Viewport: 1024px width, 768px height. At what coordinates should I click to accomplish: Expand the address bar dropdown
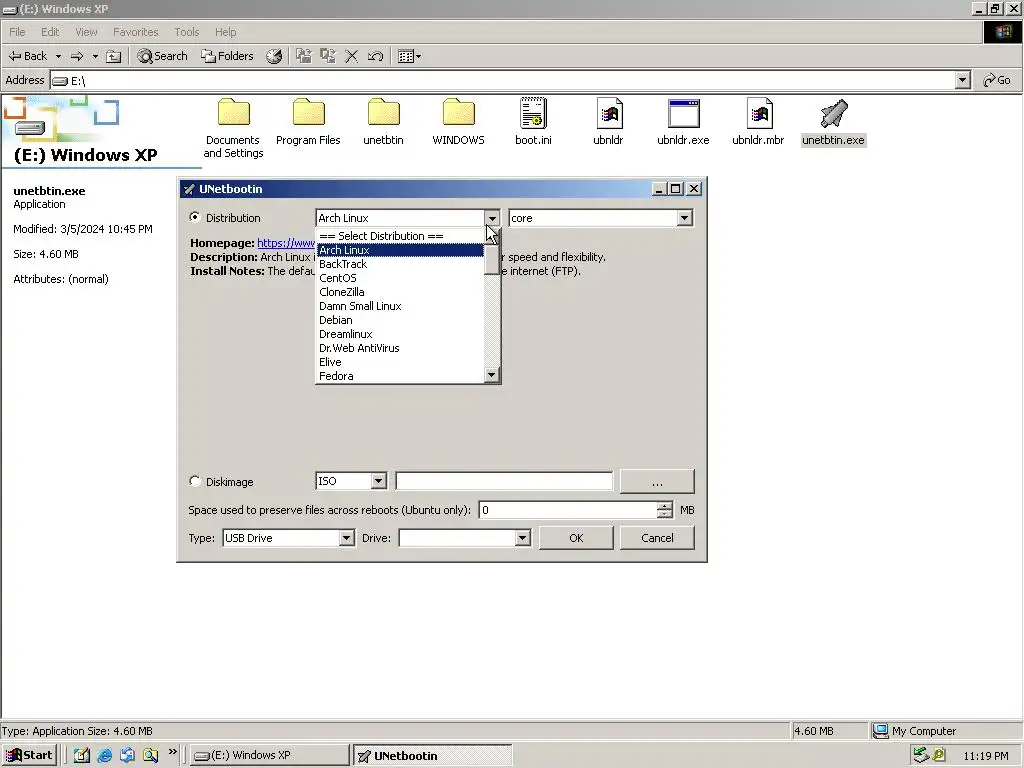click(x=962, y=80)
